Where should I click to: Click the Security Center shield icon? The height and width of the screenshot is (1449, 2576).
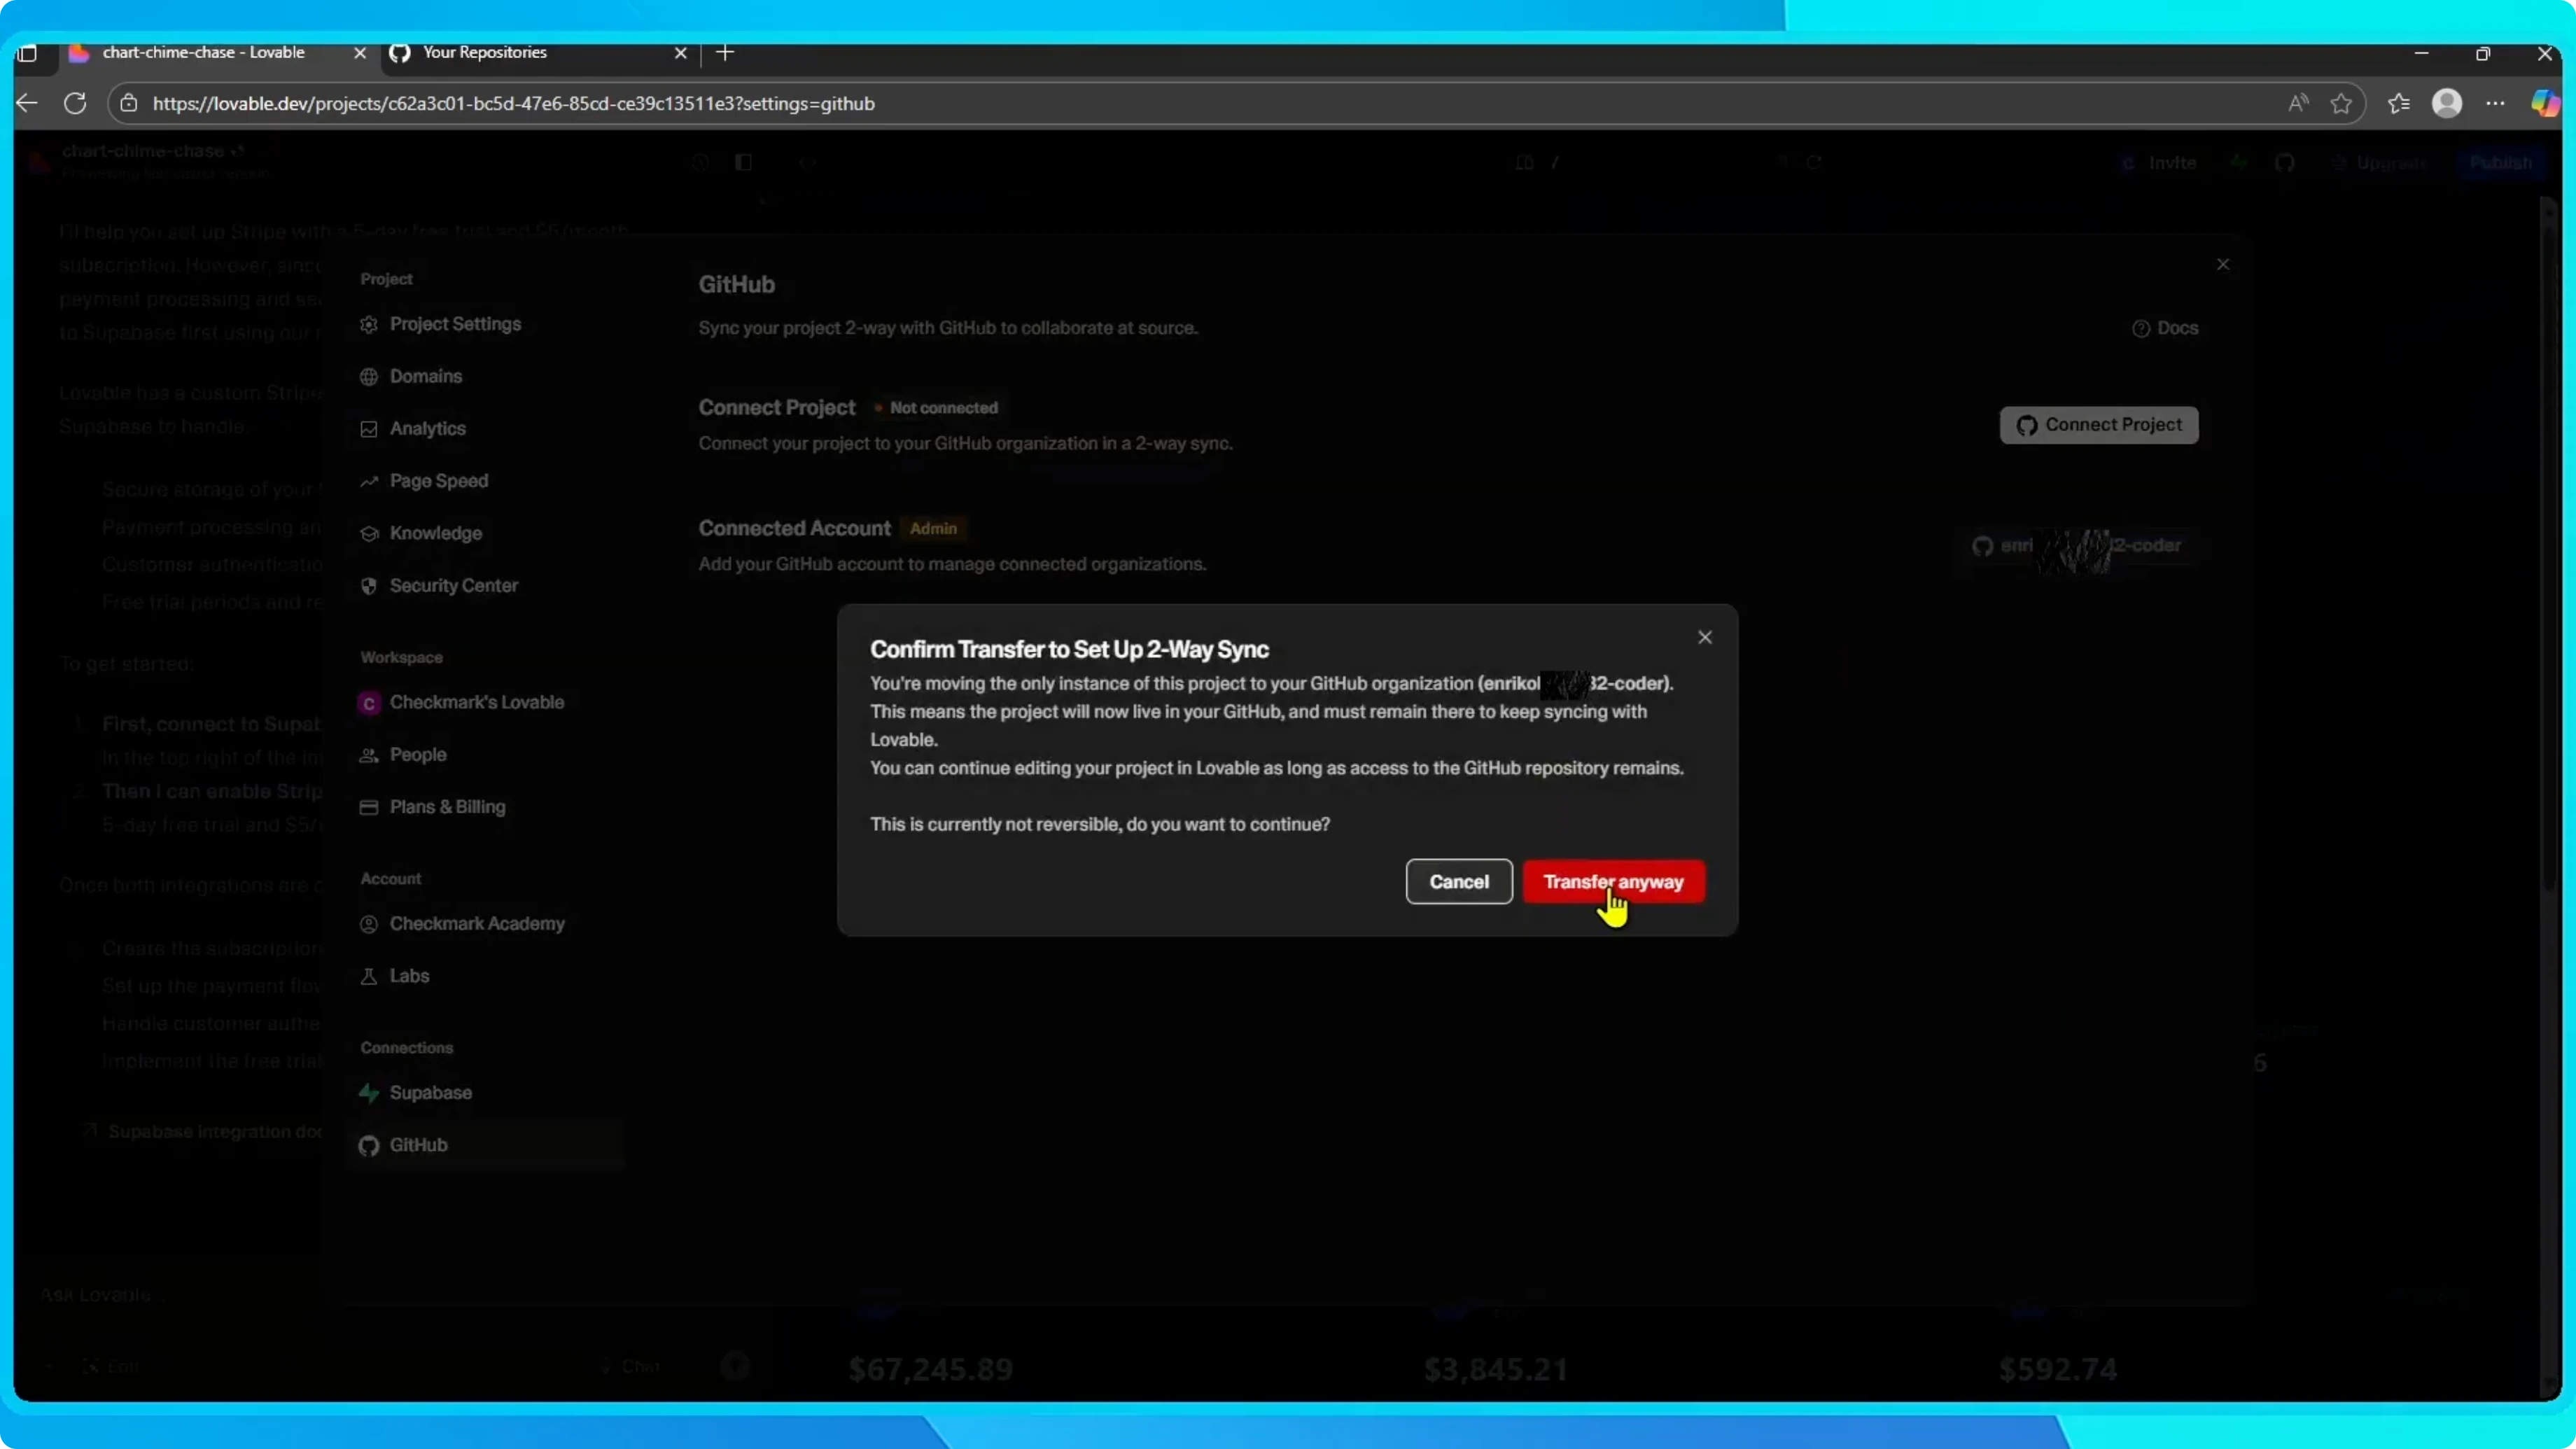click(369, 586)
